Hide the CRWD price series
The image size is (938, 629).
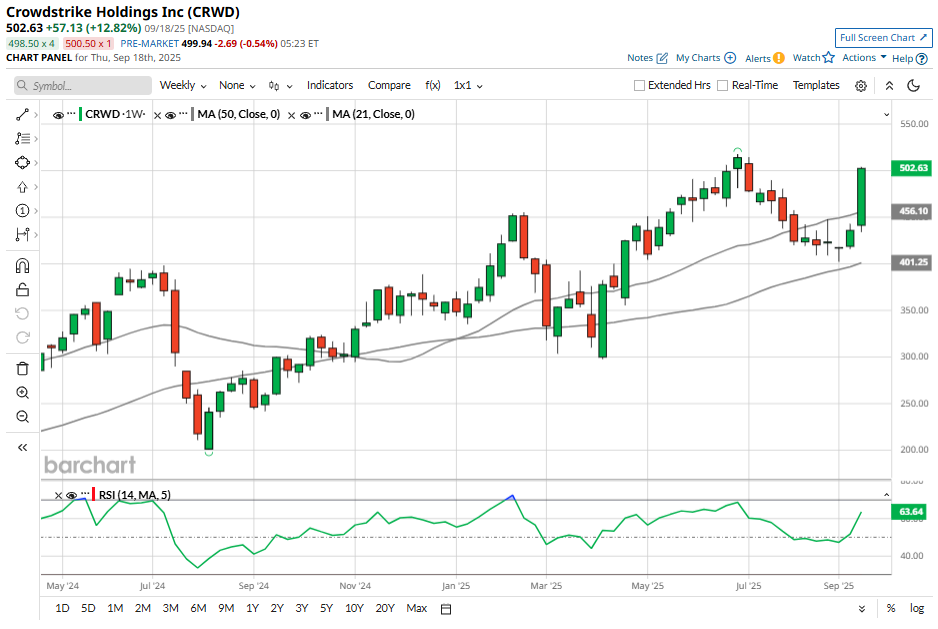[58, 115]
